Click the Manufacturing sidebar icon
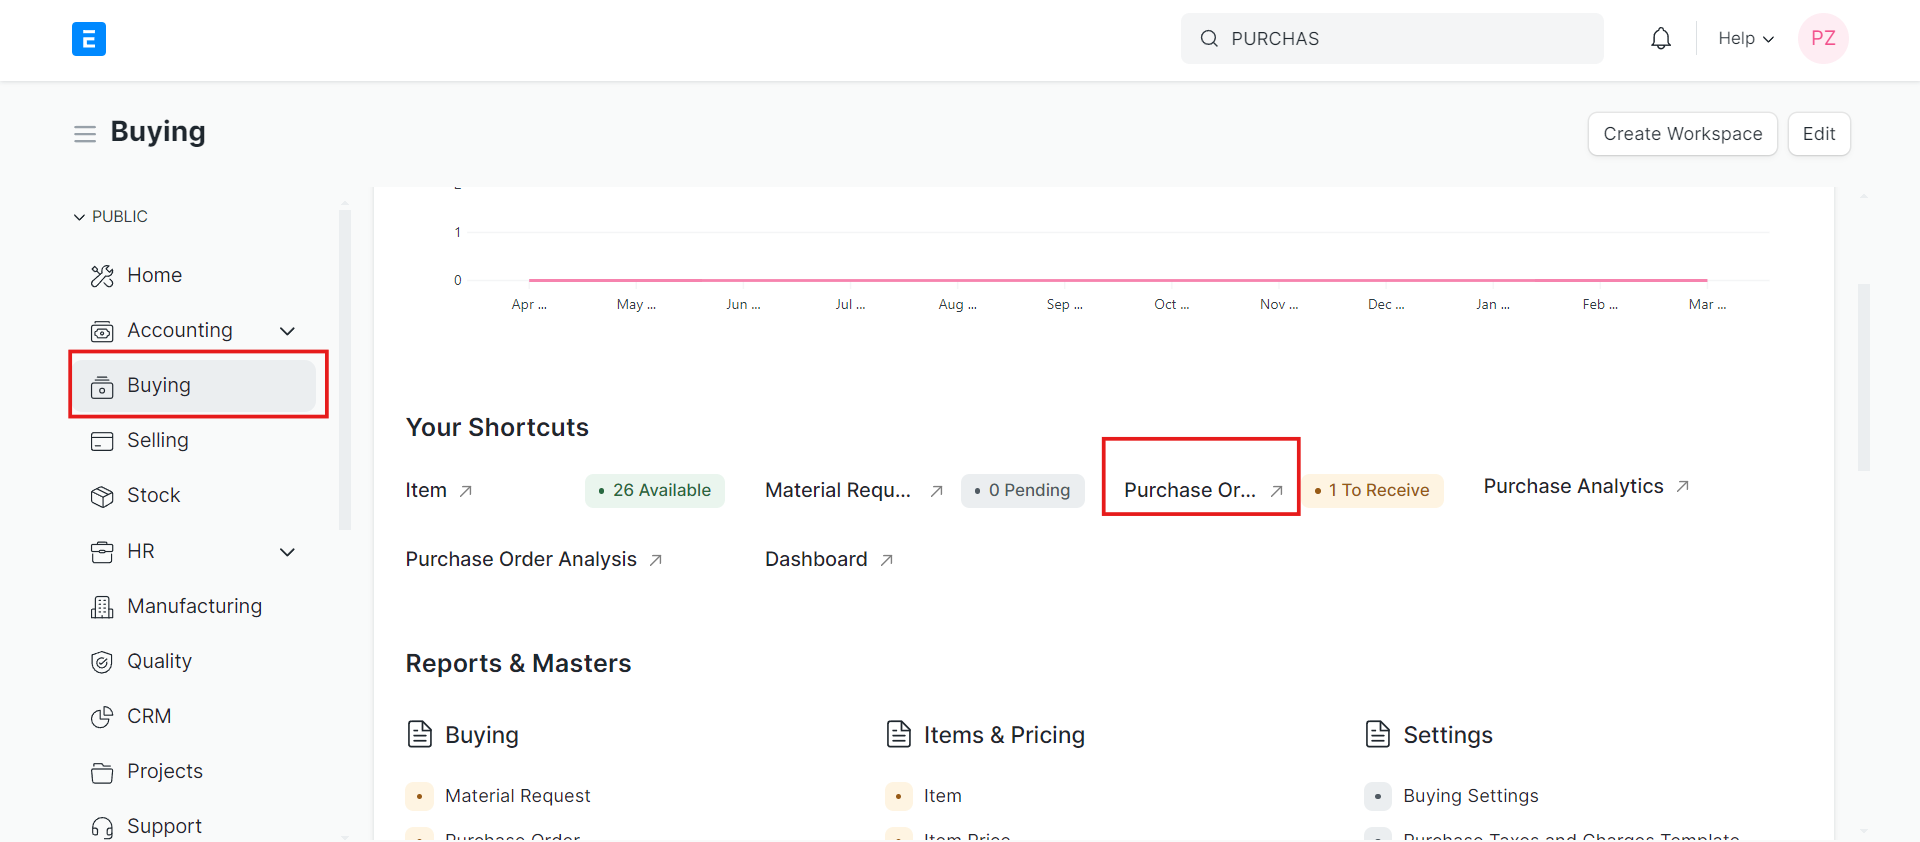 pyautogui.click(x=102, y=607)
